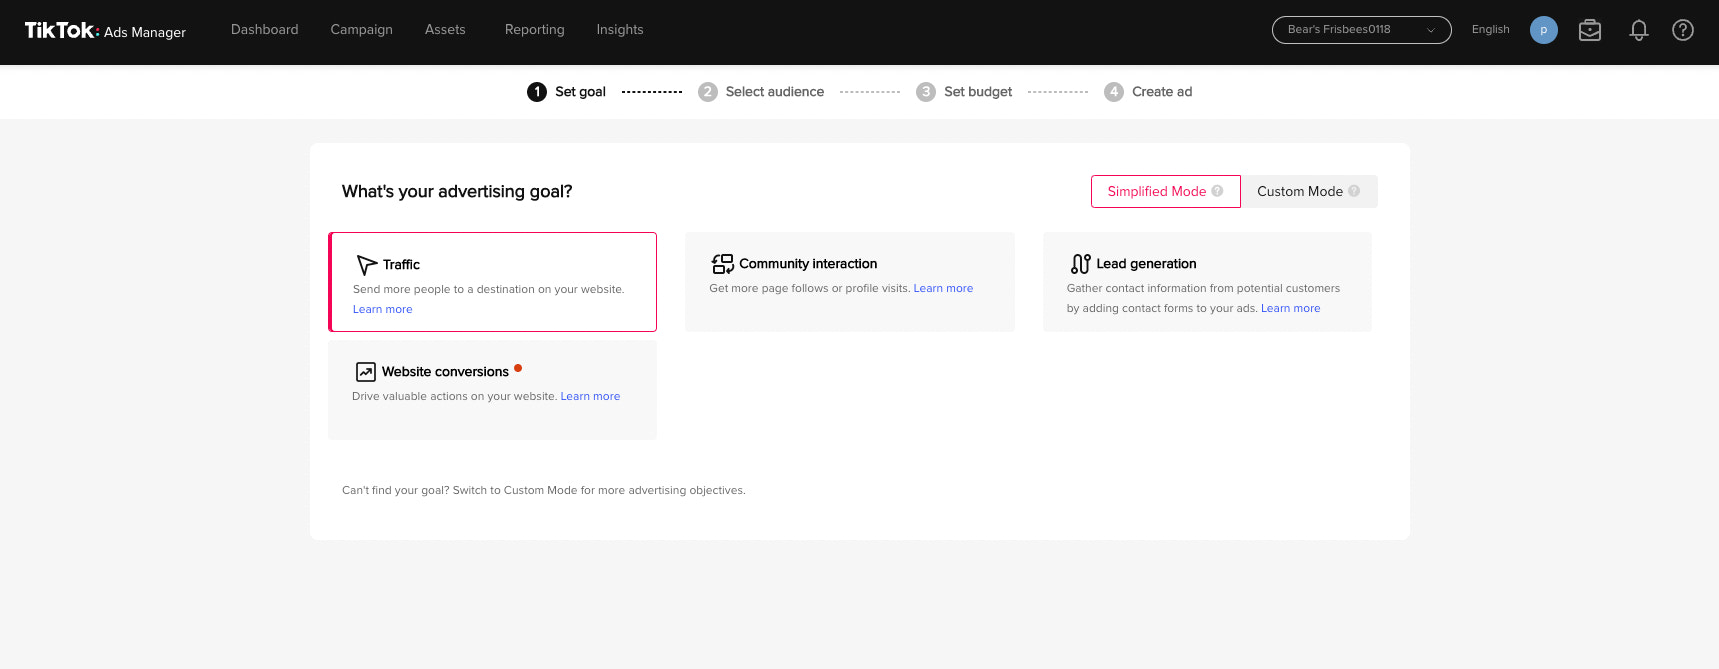Expand the Bear's Frisbees0118 account dropdown
Image resolution: width=1719 pixels, height=669 pixels.
(1361, 30)
